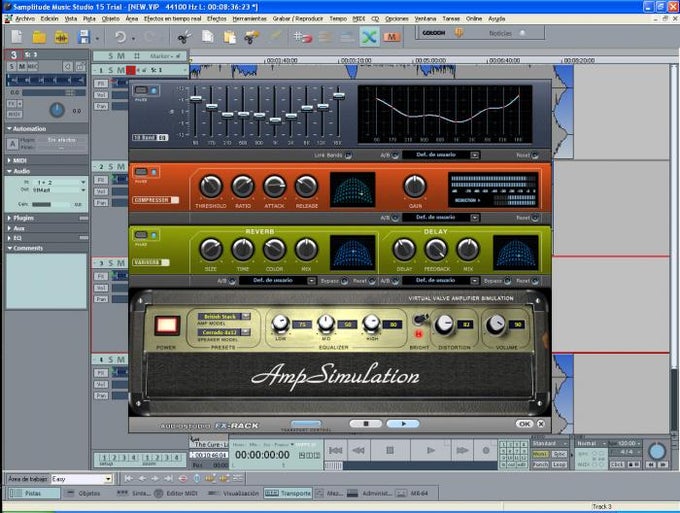Click the Goldon logo in toolbar
The image size is (680, 513).
point(434,33)
